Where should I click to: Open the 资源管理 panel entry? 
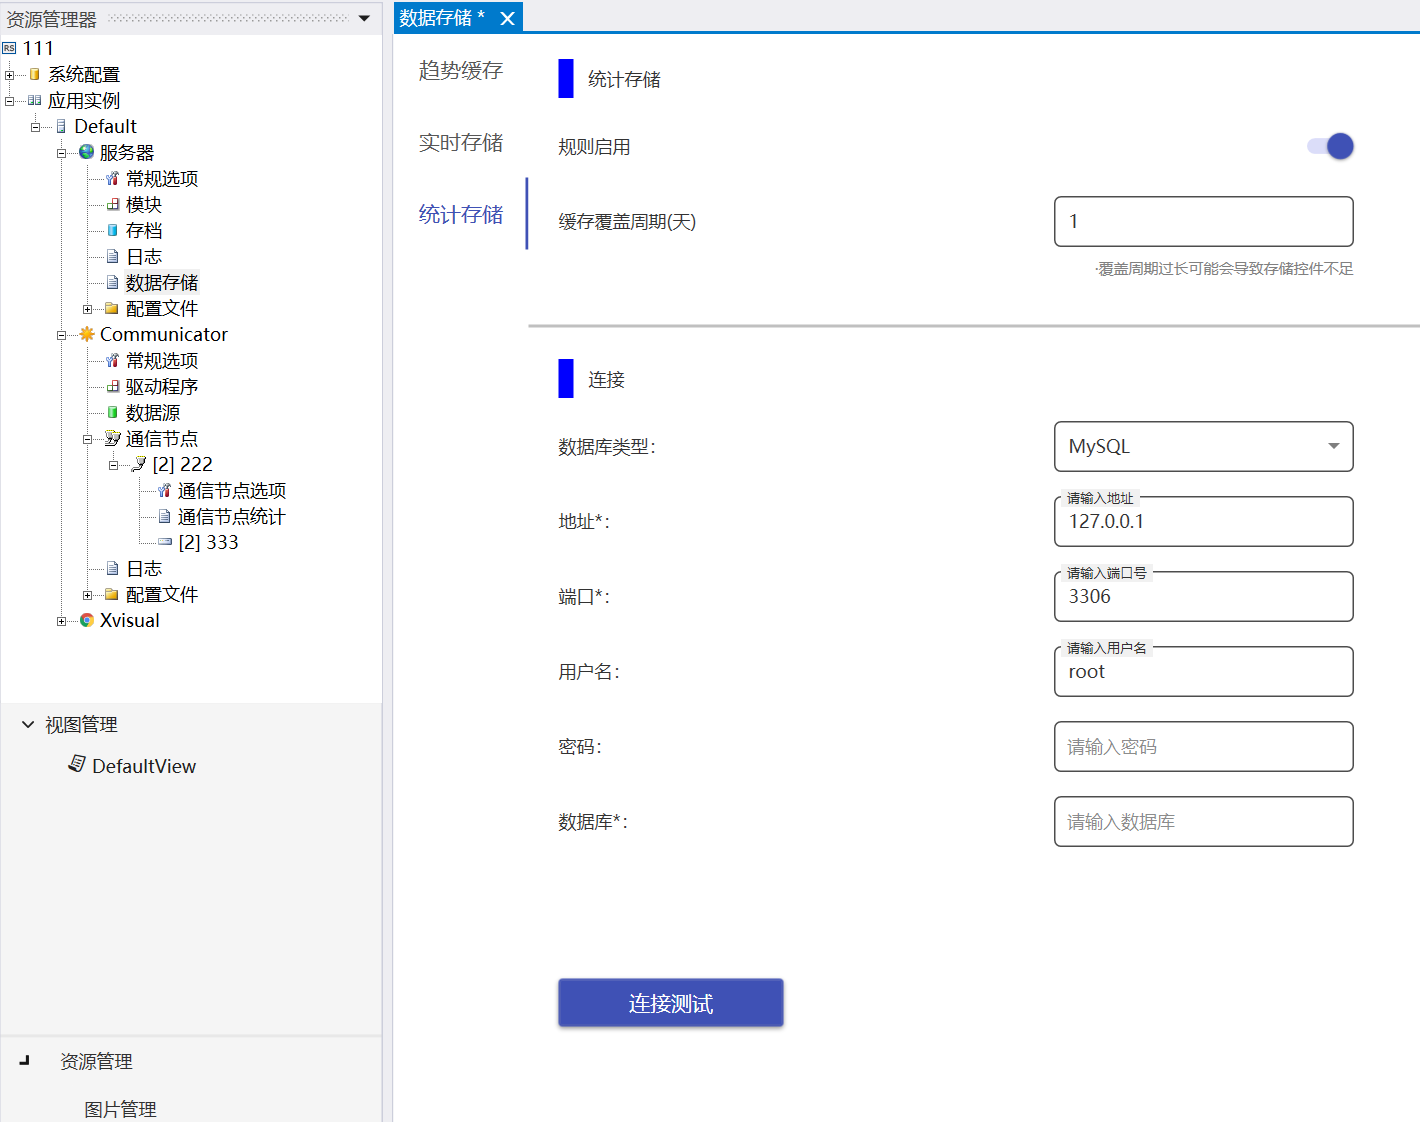pos(96,1061)
